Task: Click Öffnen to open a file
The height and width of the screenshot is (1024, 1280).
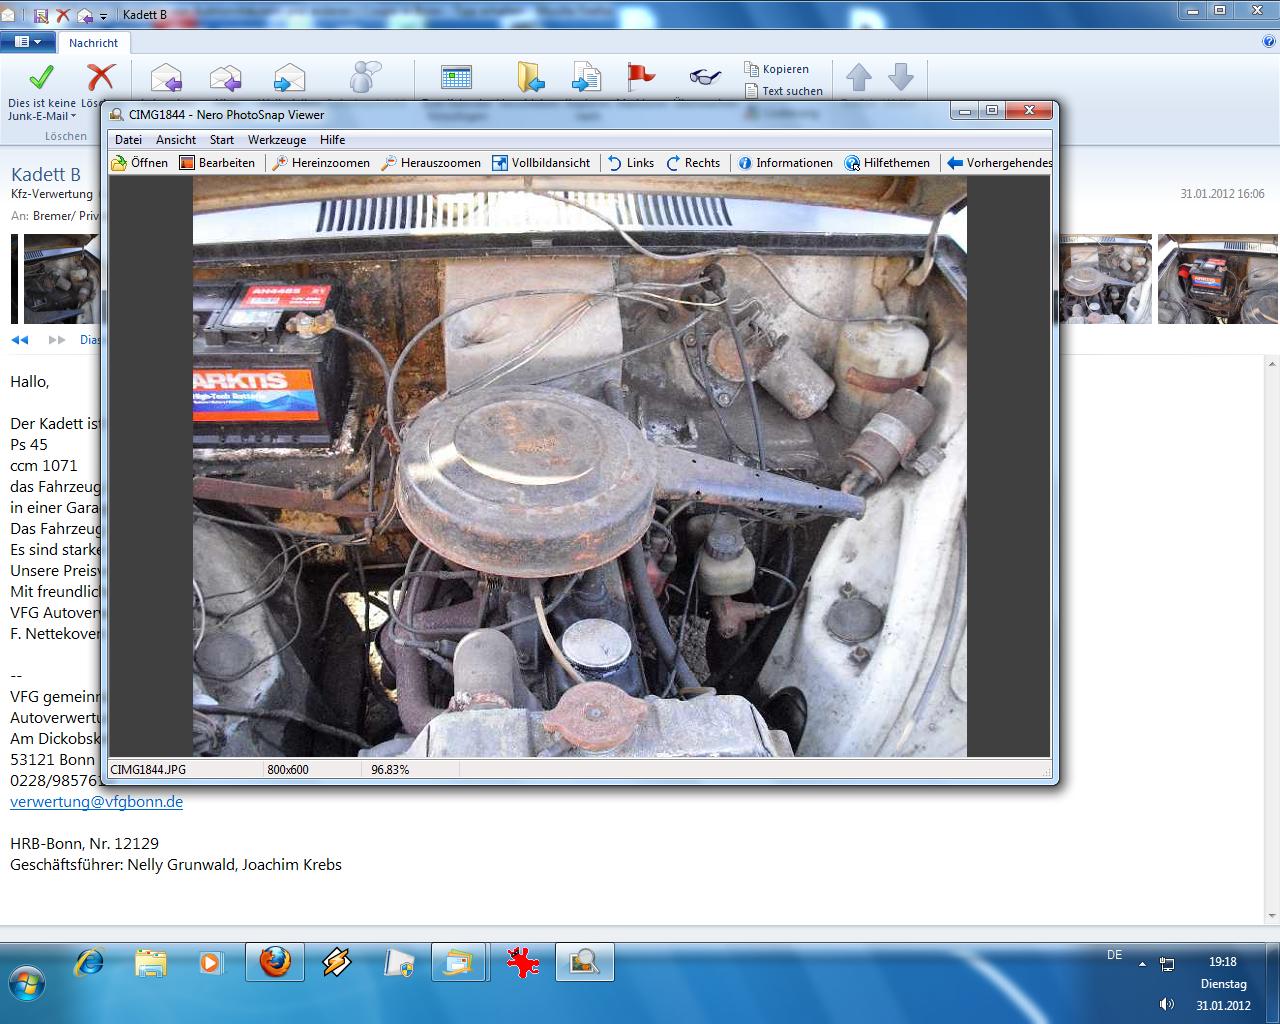Action: [139, 163]
